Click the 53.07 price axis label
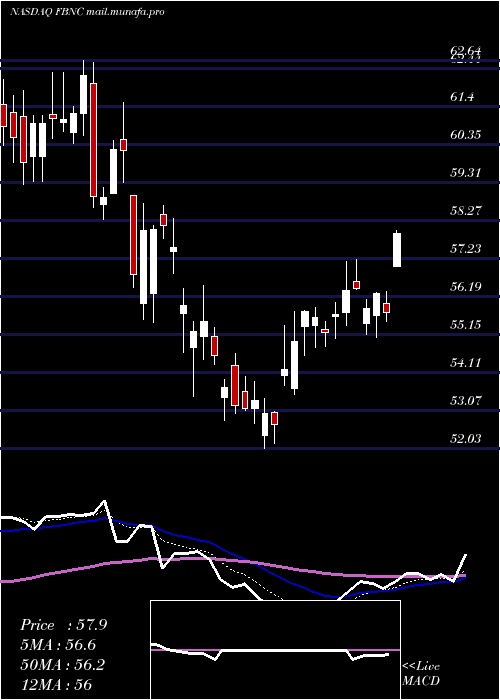This screenshot has height=700, width=500. coord(466,400)
